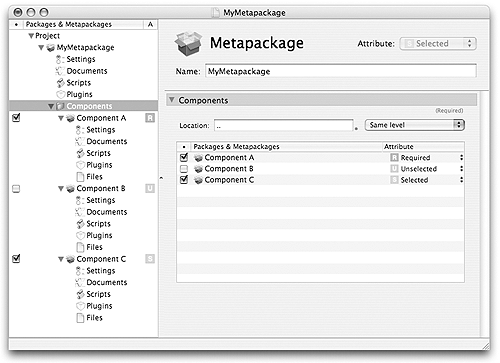Image resolution: width=500 pixels, height=363 pixels.
Task: Select the Documents item under MyMetapackage
Action: pos(87,71)
